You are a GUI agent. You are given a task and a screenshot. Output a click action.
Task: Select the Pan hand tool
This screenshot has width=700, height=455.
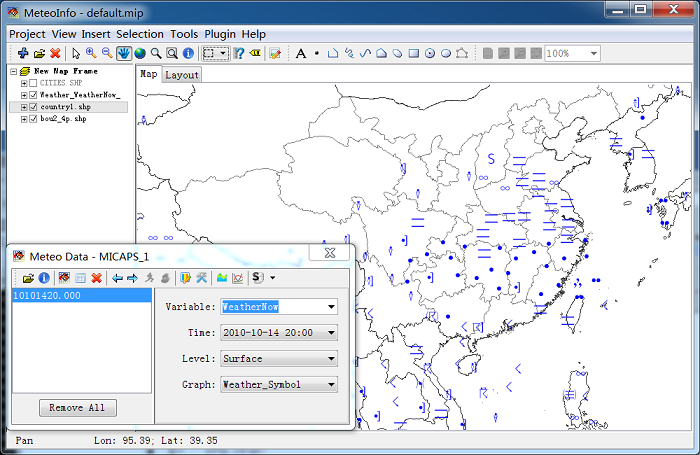pos(124,54)
